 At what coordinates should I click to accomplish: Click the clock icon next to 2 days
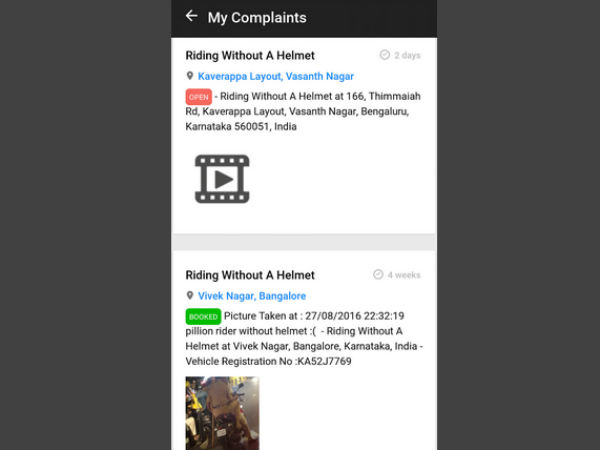pos(385,55)
